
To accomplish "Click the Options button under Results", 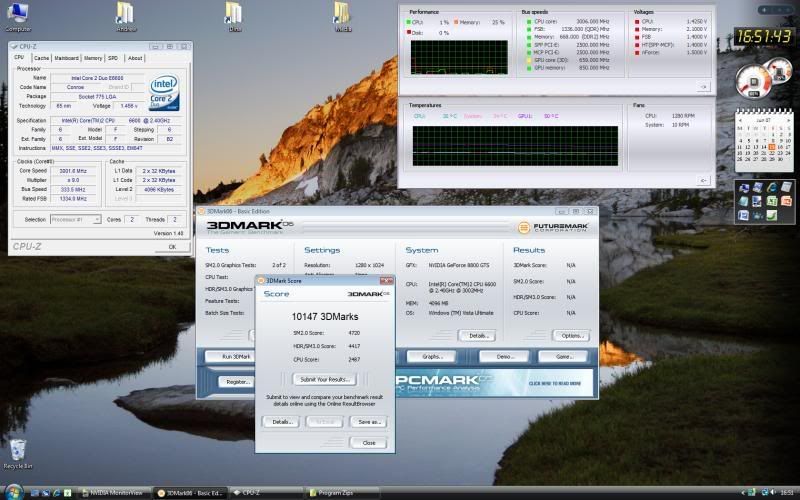I will click(571, 336).
